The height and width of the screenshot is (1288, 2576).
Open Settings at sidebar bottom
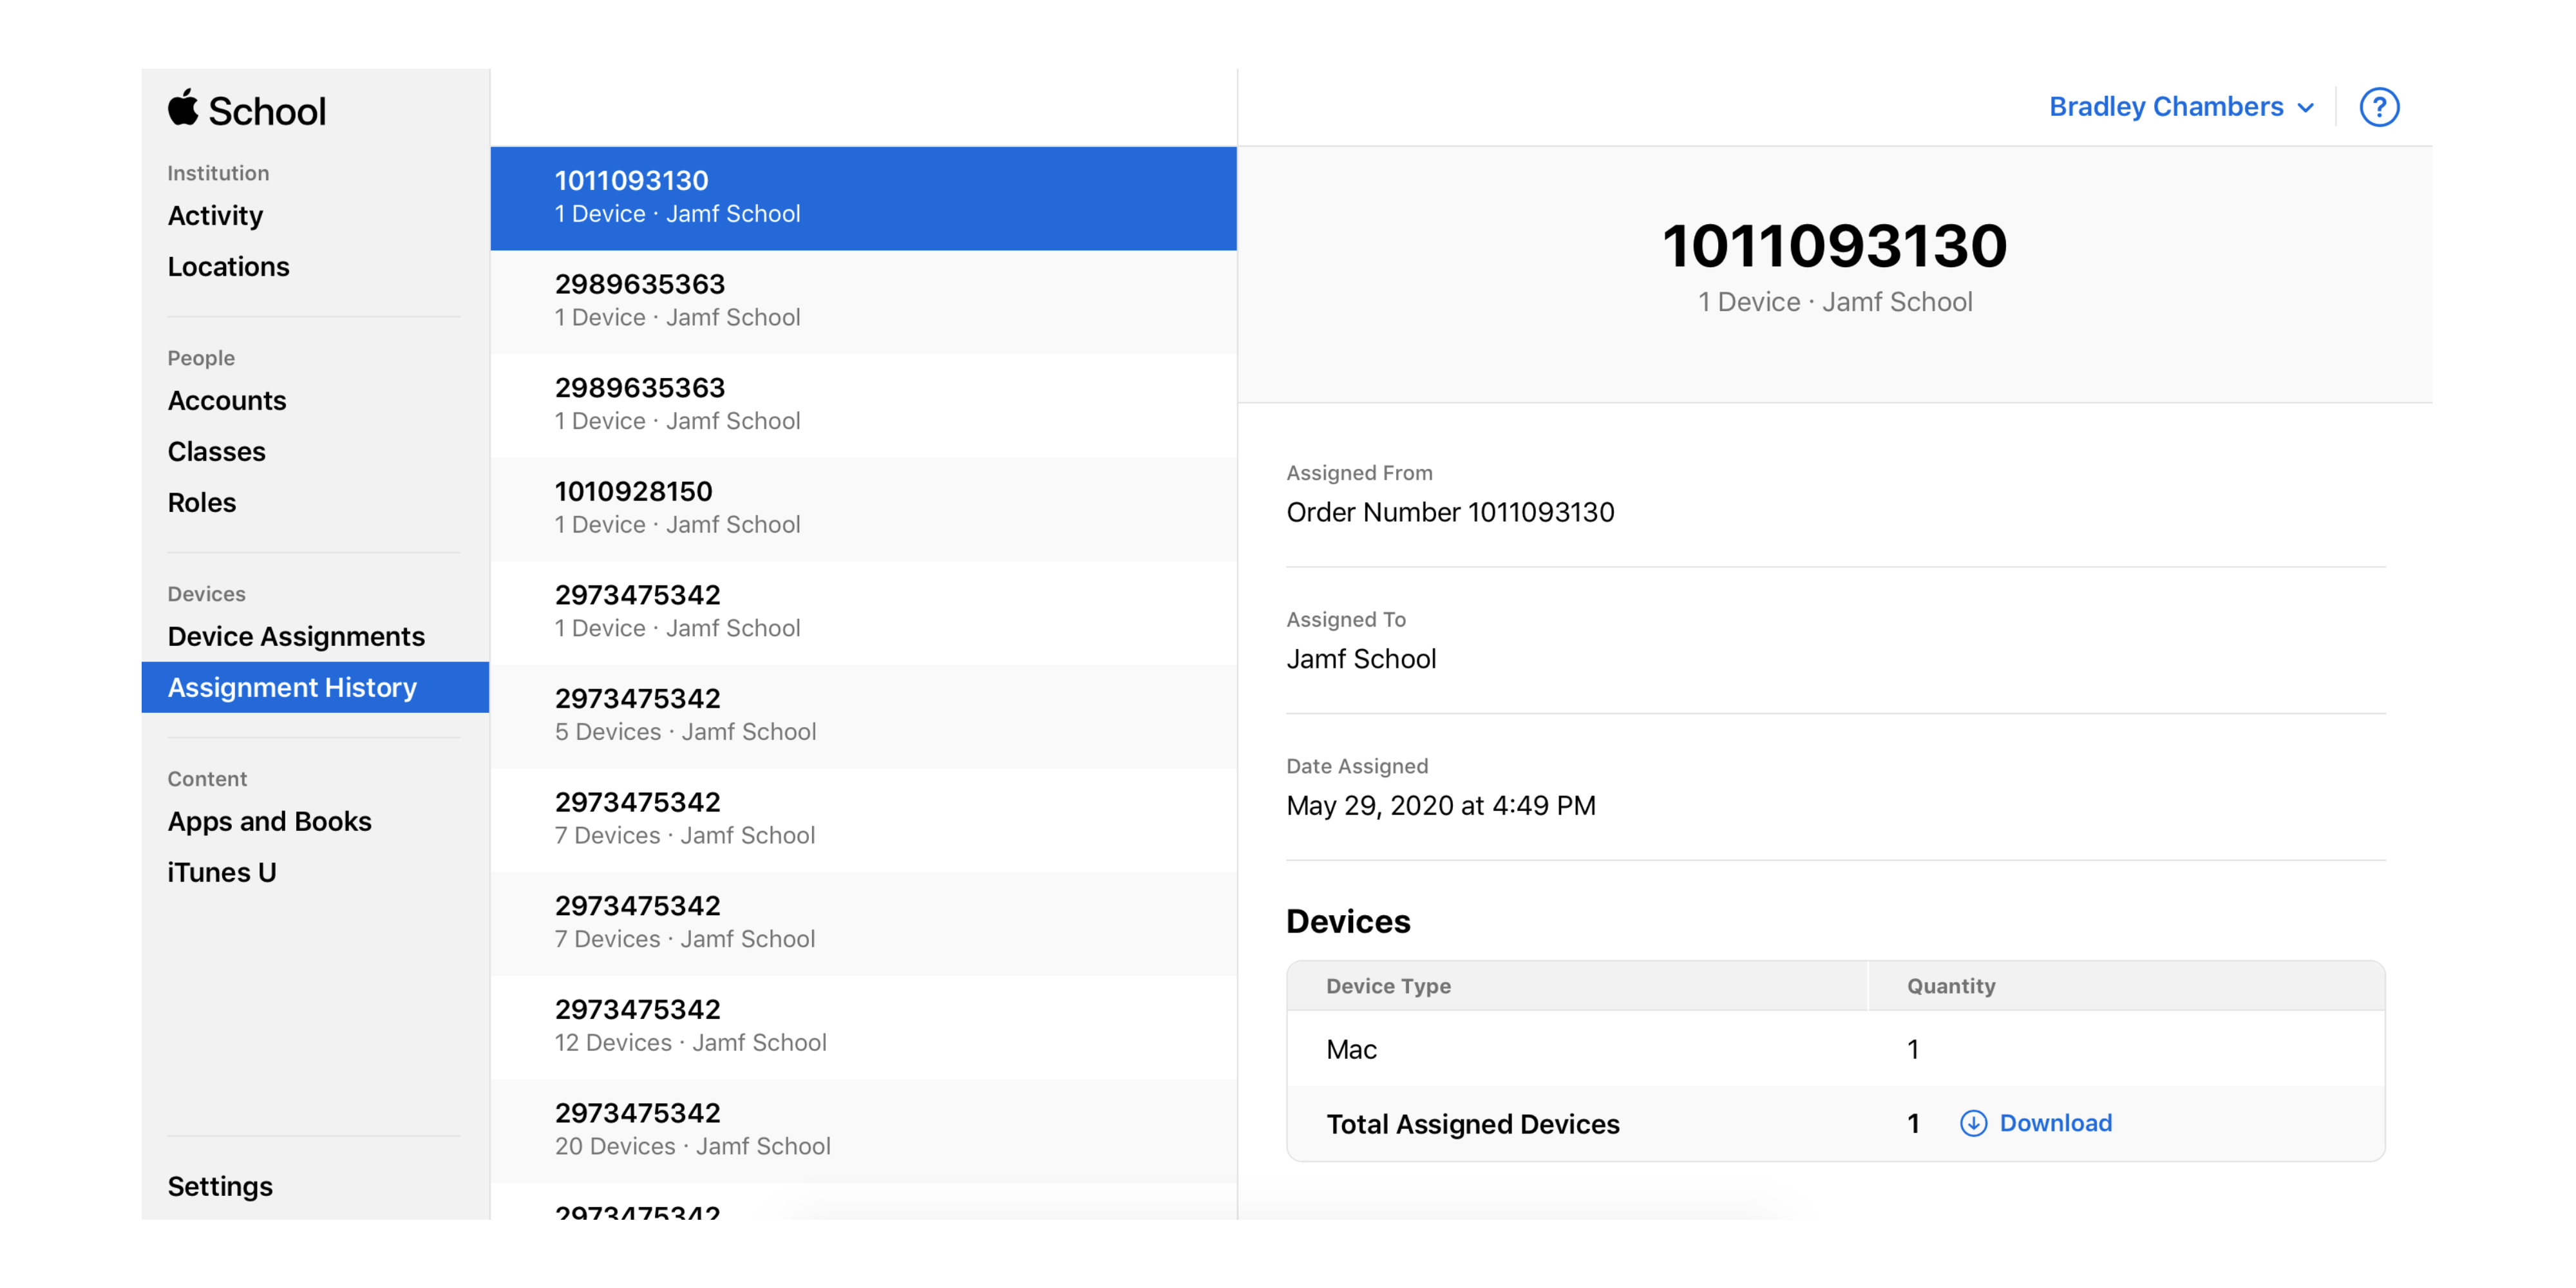pyautogui.click(x=220, y=1187)
